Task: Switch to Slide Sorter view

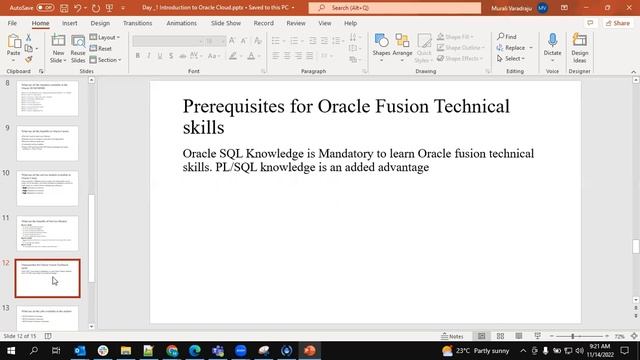Action: (x=500, y=336)
